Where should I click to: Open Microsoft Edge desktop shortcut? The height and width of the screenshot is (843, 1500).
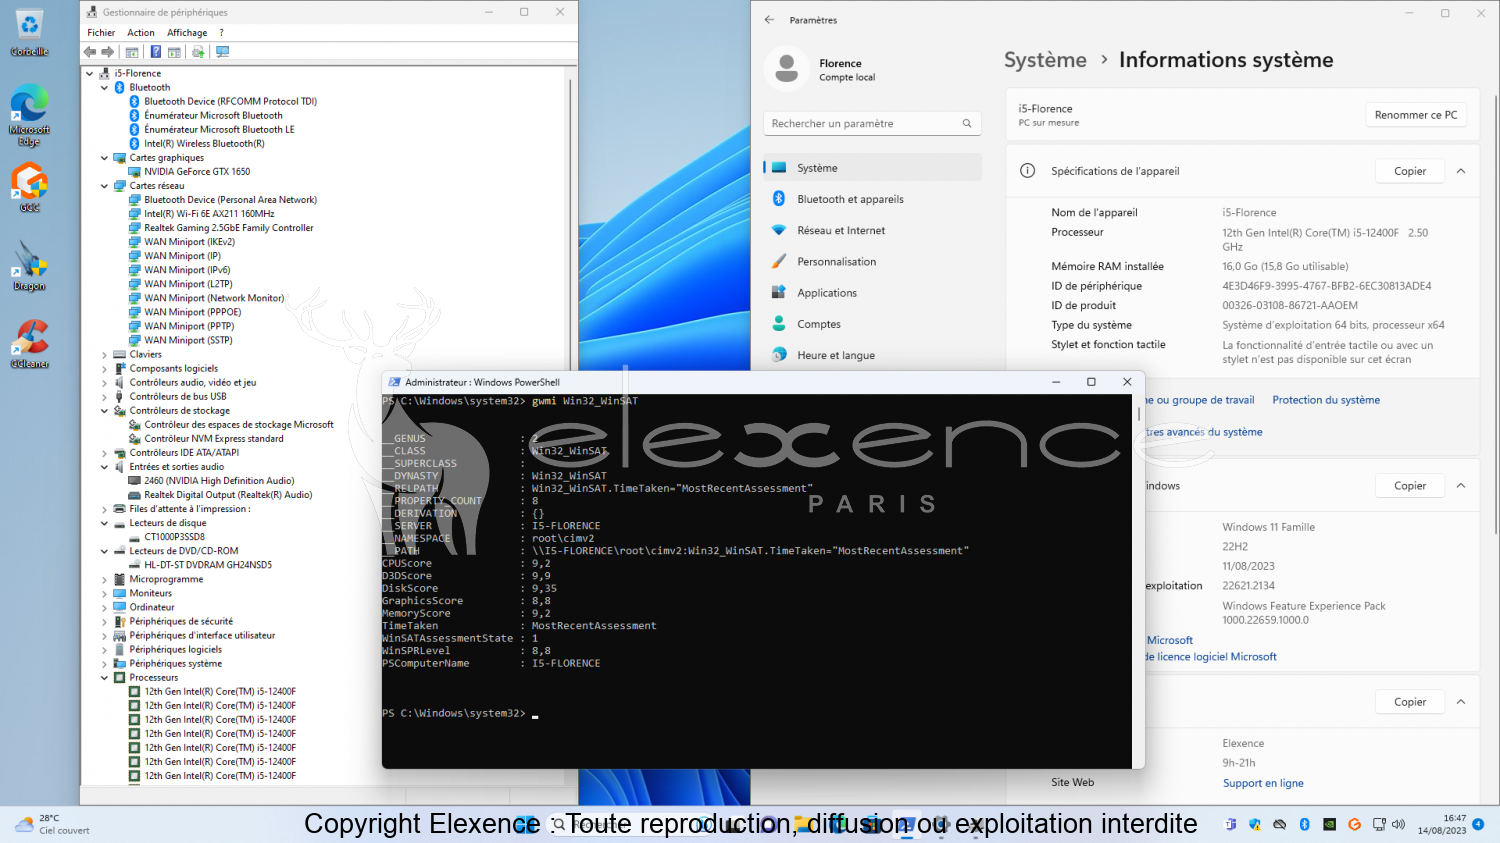[x=29, y=116]
